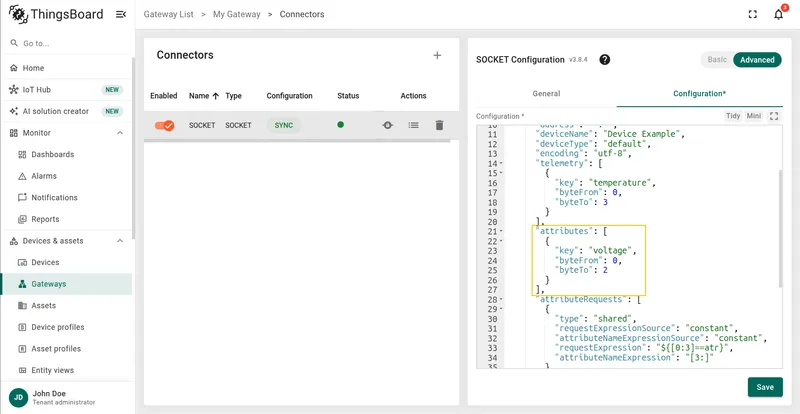Delete the SOCKET connector
This screenshot has width=800, height=414.
[x=439, y=125]
